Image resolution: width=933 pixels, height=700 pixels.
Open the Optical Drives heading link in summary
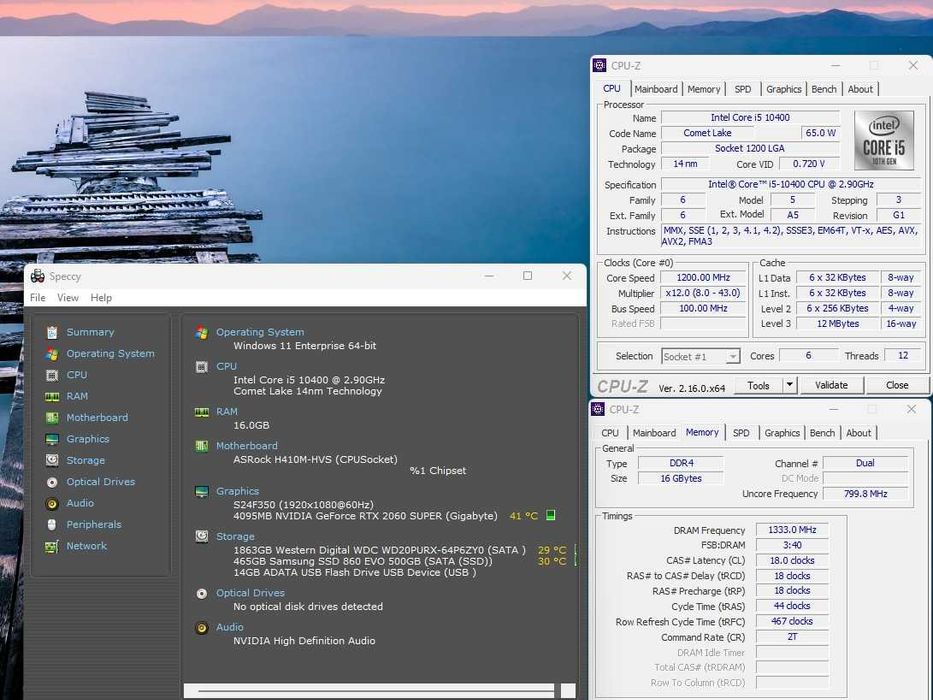(x=251, y=593)
